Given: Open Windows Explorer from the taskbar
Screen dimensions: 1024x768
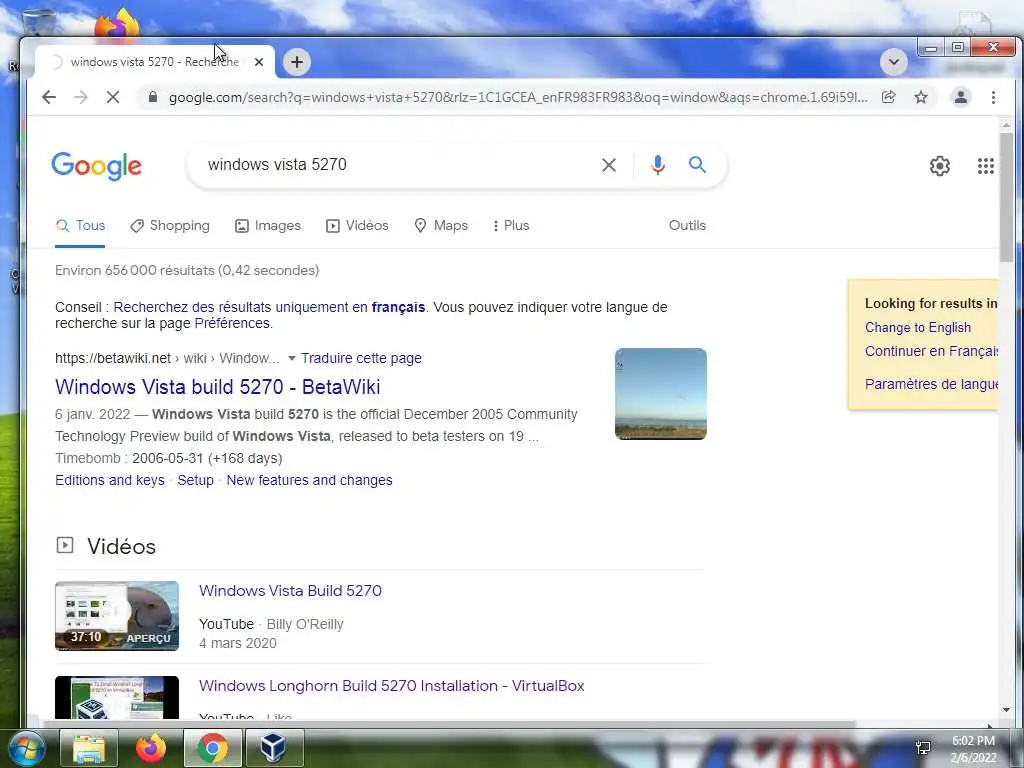Looking at the screenshot, I should (x=89, y=748).
